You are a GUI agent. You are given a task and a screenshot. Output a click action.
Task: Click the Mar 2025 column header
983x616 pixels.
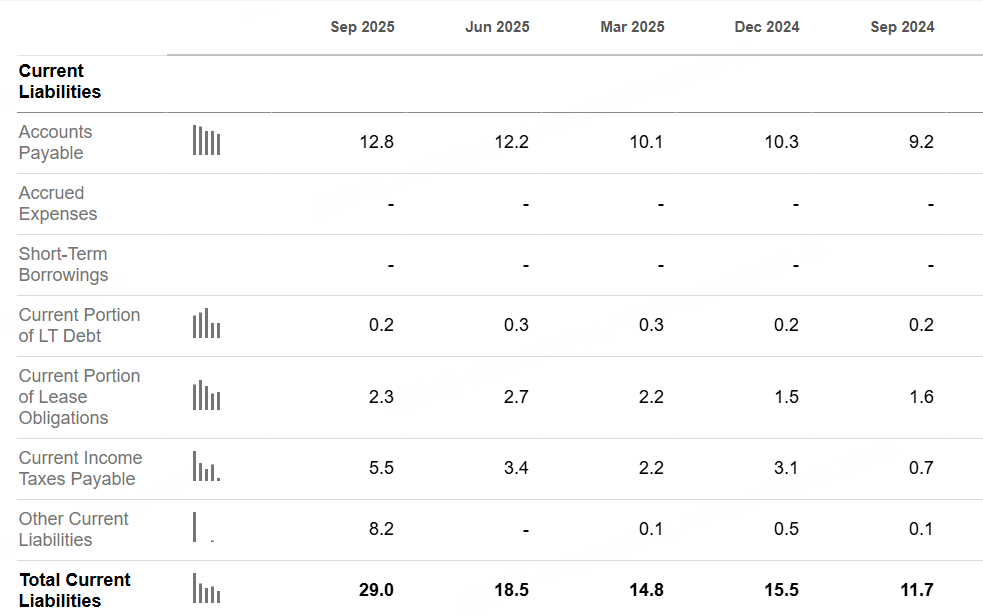click(x=632, y=27)
